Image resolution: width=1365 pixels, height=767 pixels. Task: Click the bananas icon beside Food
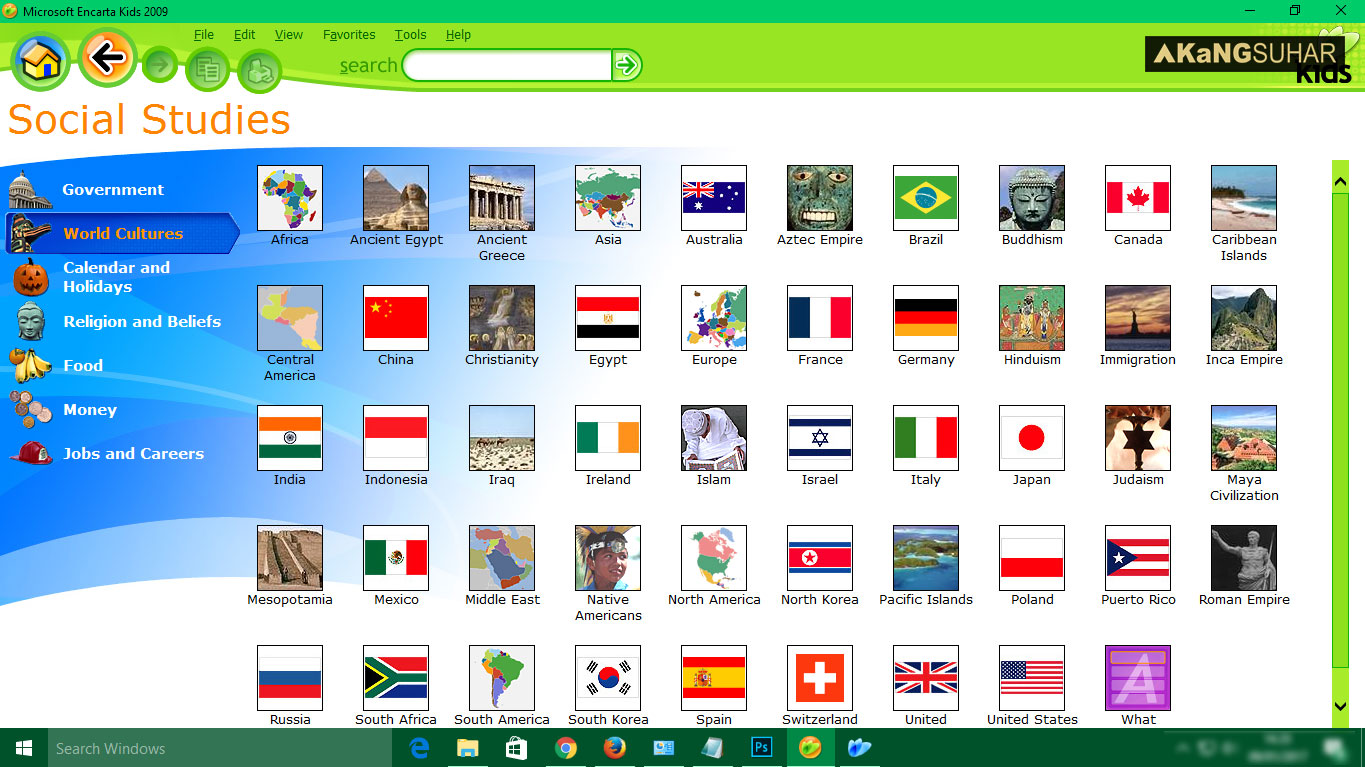pos(28,366)
